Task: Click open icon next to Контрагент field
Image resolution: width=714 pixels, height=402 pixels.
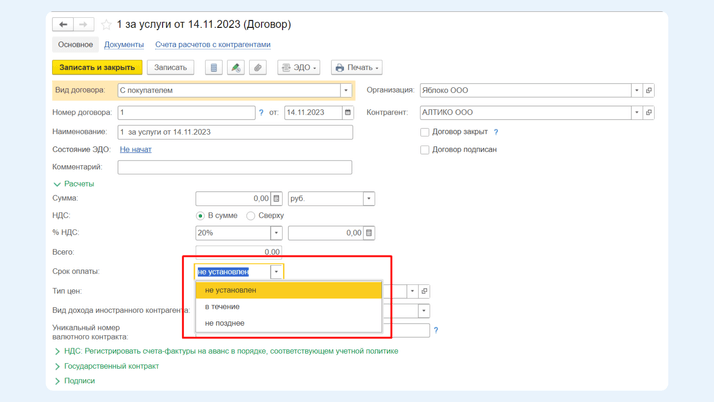Action: pyautogui.click(x=649, y=113)
